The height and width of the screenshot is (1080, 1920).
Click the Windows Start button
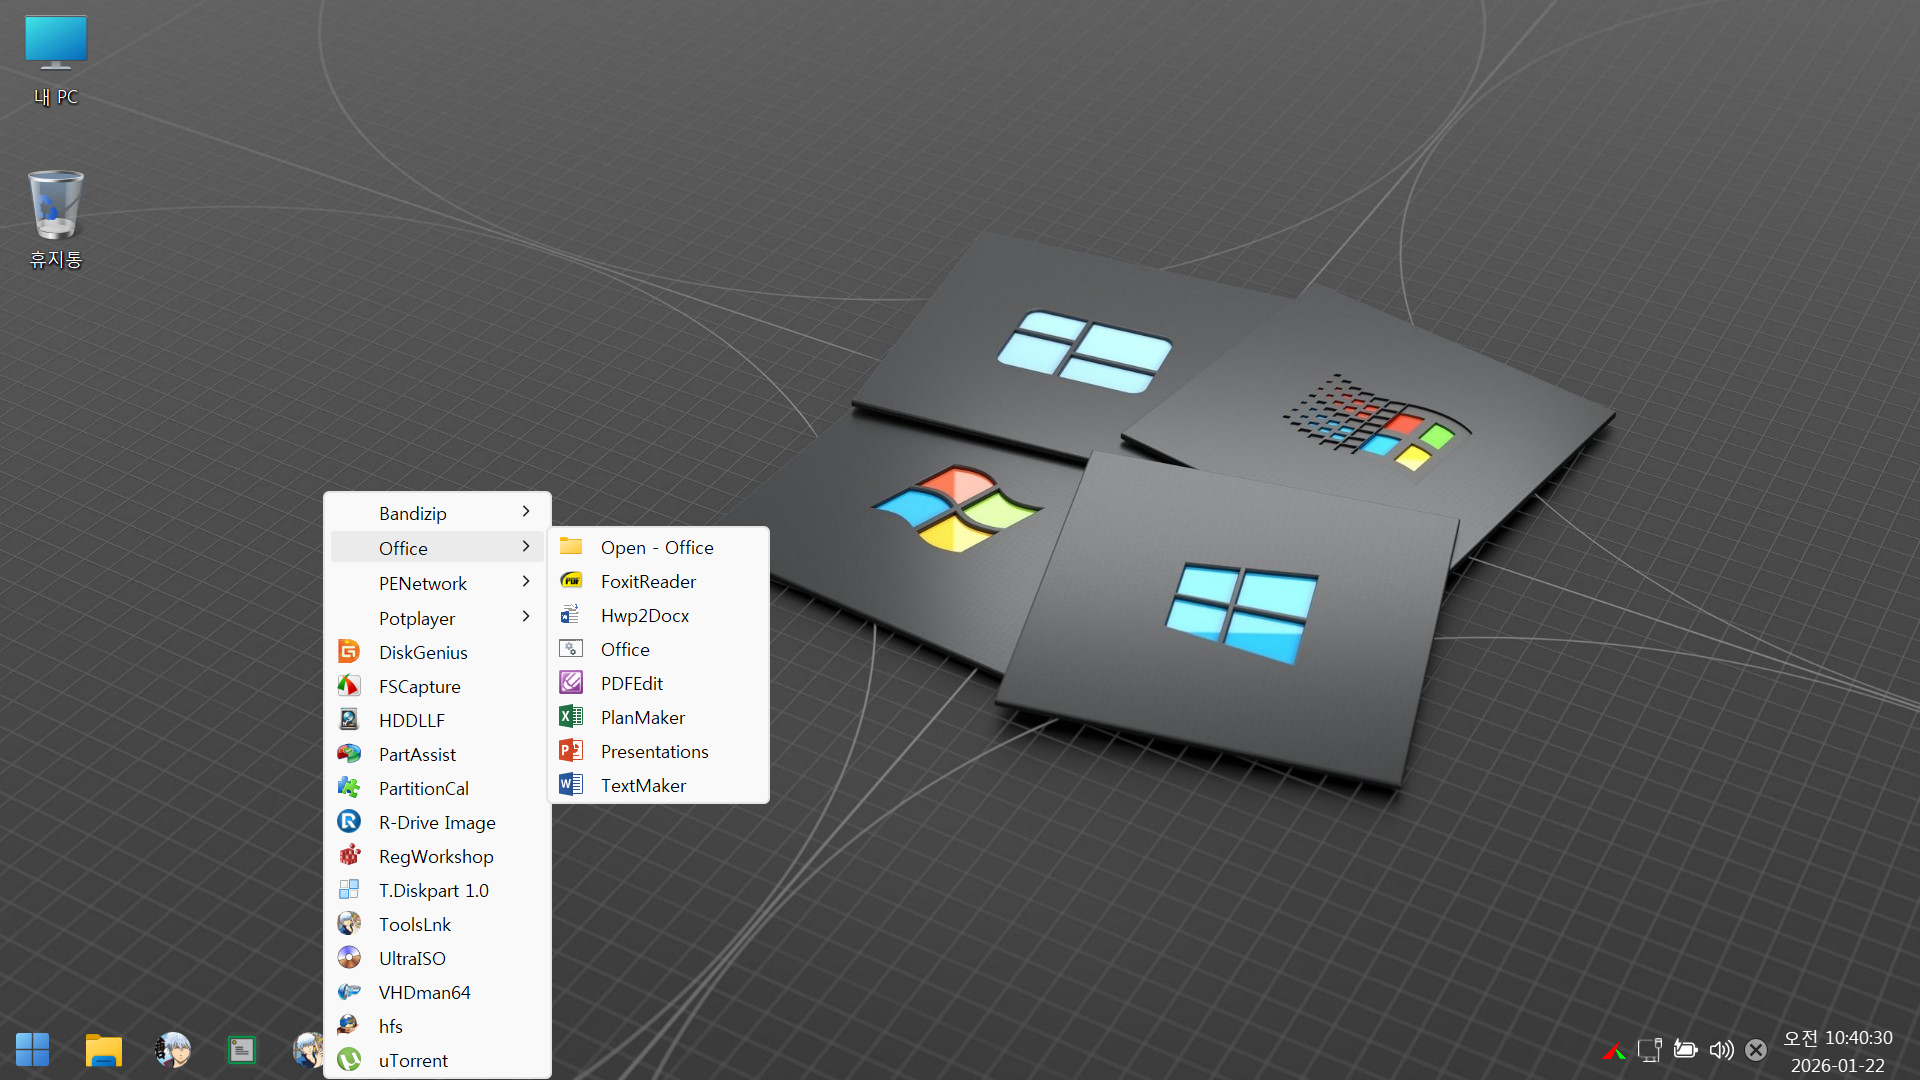pos(32,1049)
